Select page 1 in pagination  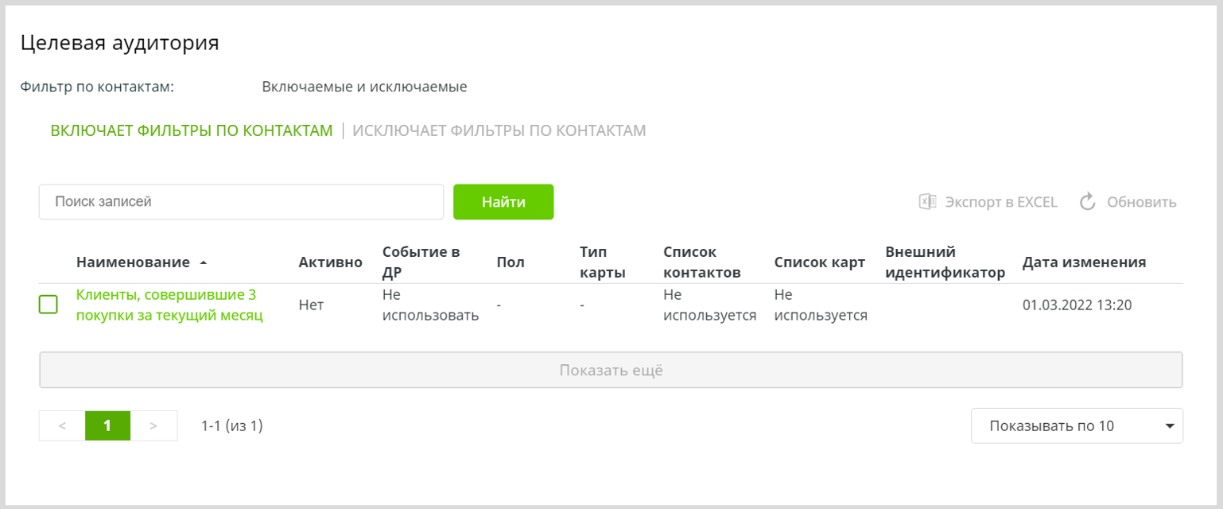click(107, 426)
